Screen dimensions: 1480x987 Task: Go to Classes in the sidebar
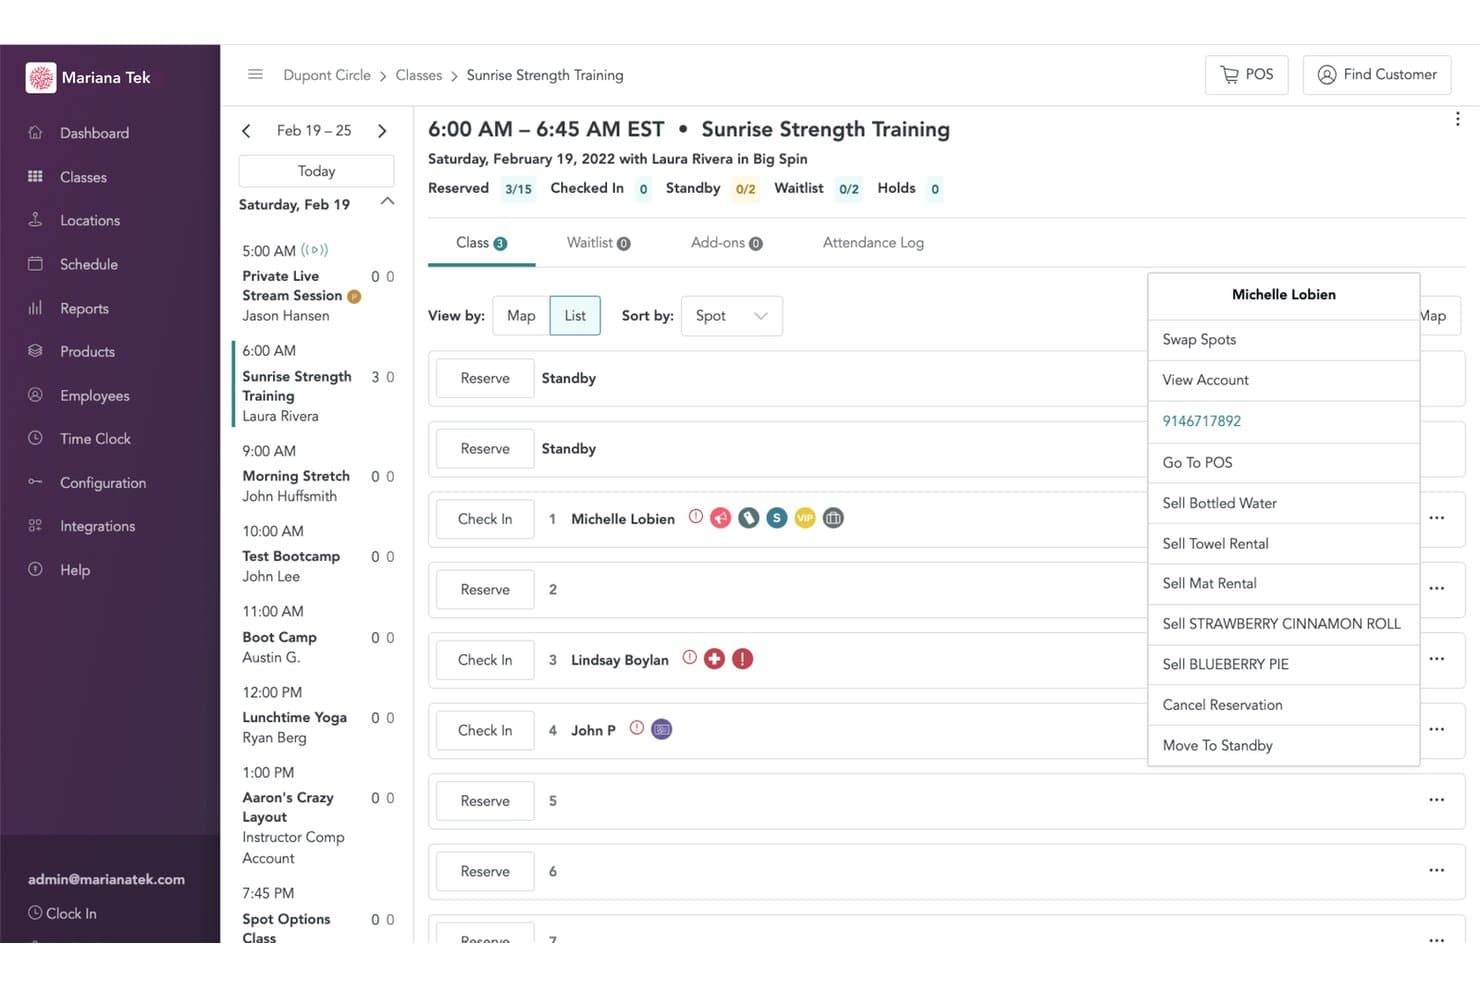click(83, 177)
